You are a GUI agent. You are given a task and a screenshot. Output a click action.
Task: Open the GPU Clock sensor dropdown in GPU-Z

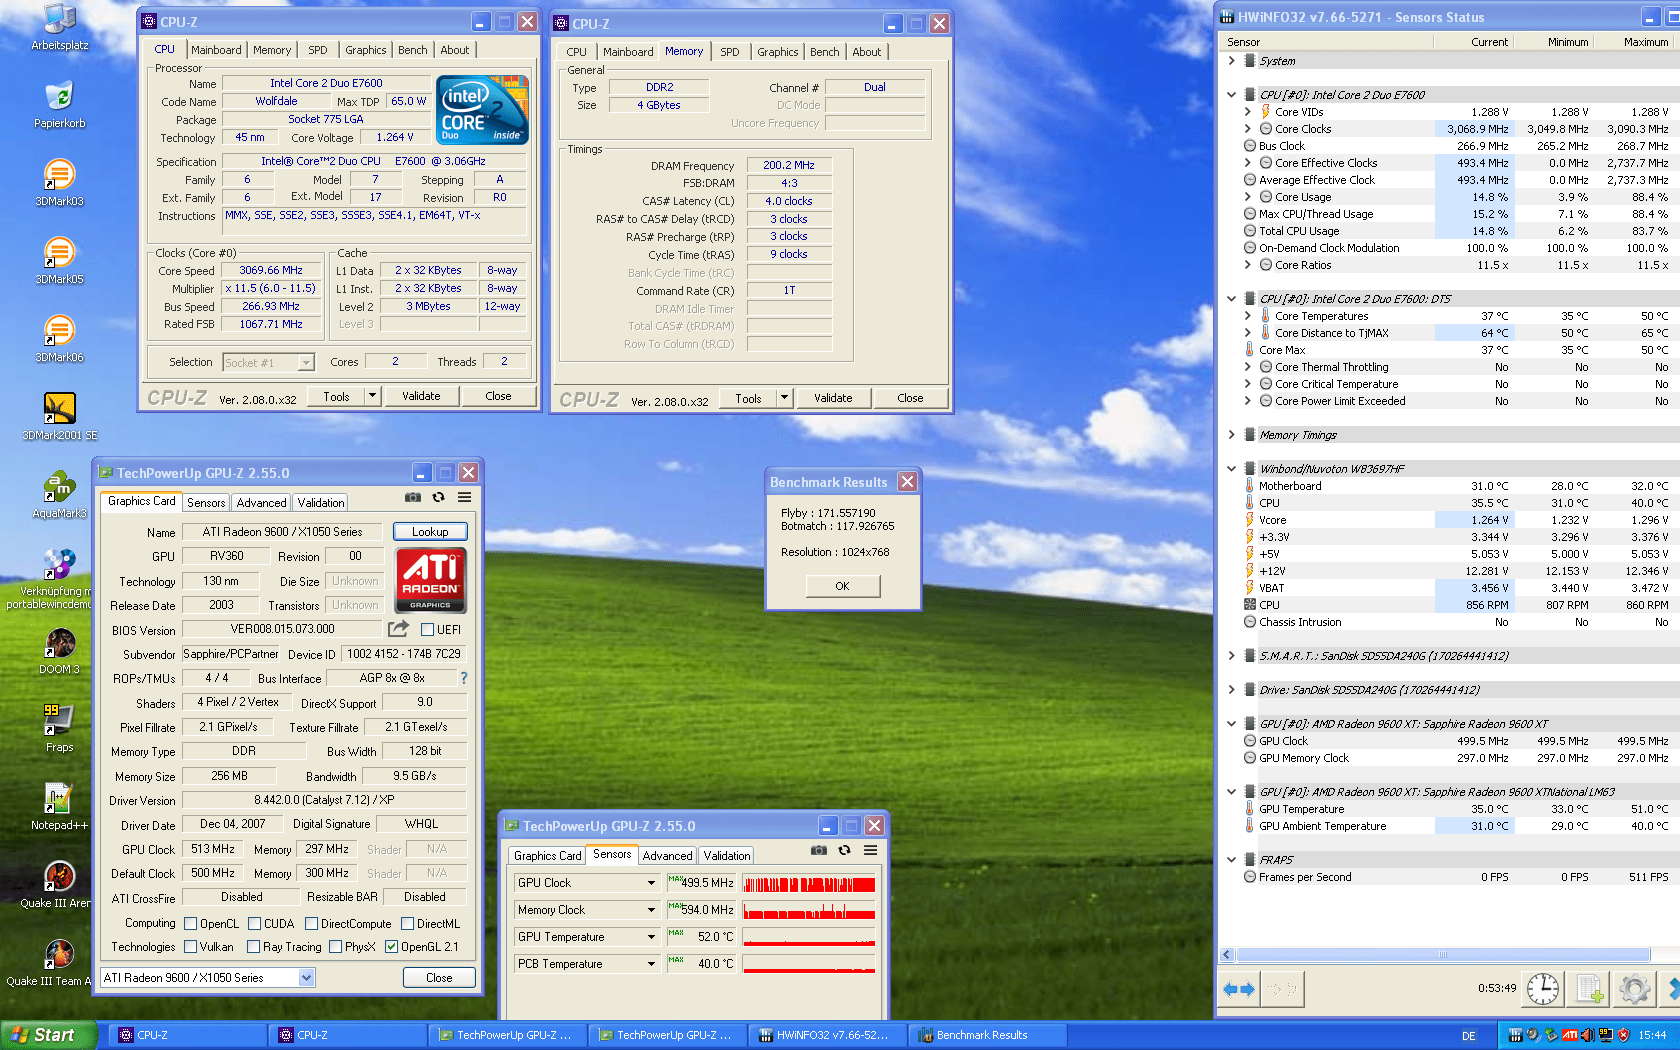(651, 883)
